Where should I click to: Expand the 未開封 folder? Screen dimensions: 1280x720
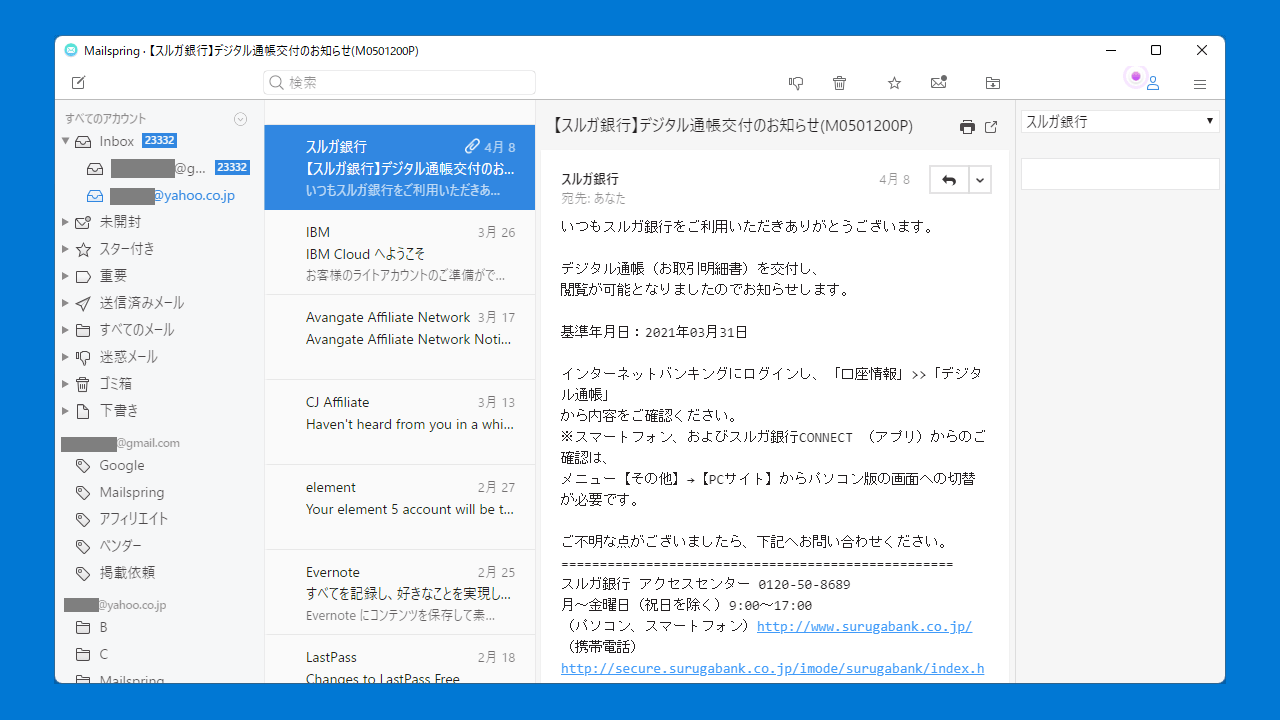(66, 222)
